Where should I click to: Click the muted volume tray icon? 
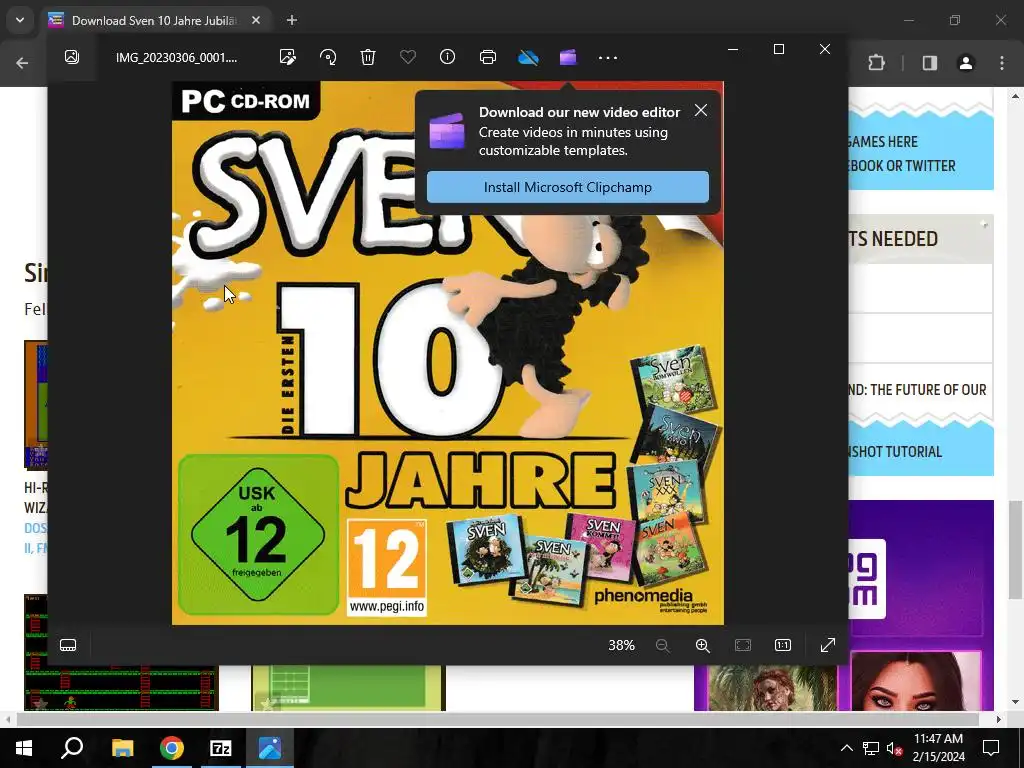tap(894, 748)
